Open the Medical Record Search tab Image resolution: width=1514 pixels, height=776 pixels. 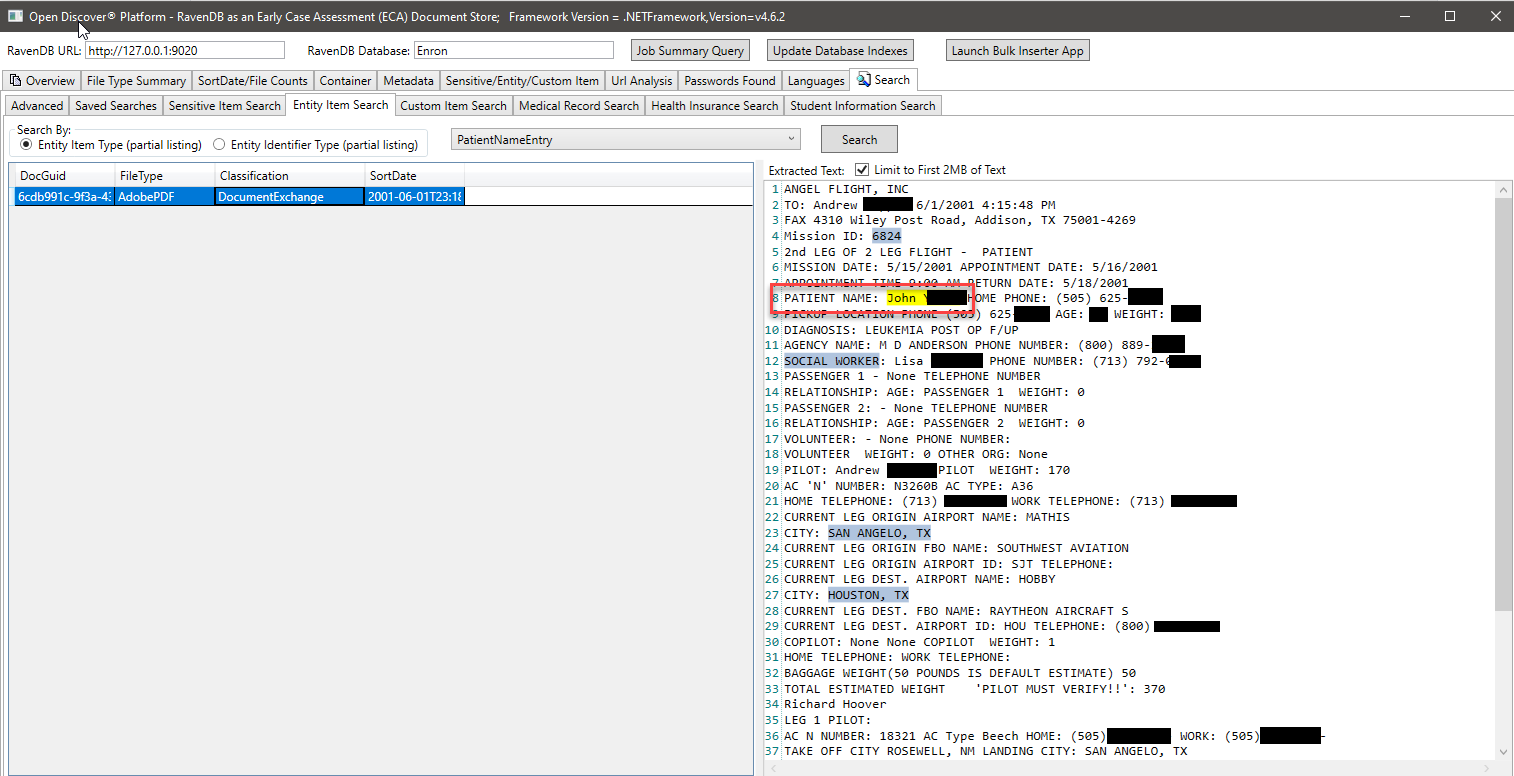click(578, 106)
